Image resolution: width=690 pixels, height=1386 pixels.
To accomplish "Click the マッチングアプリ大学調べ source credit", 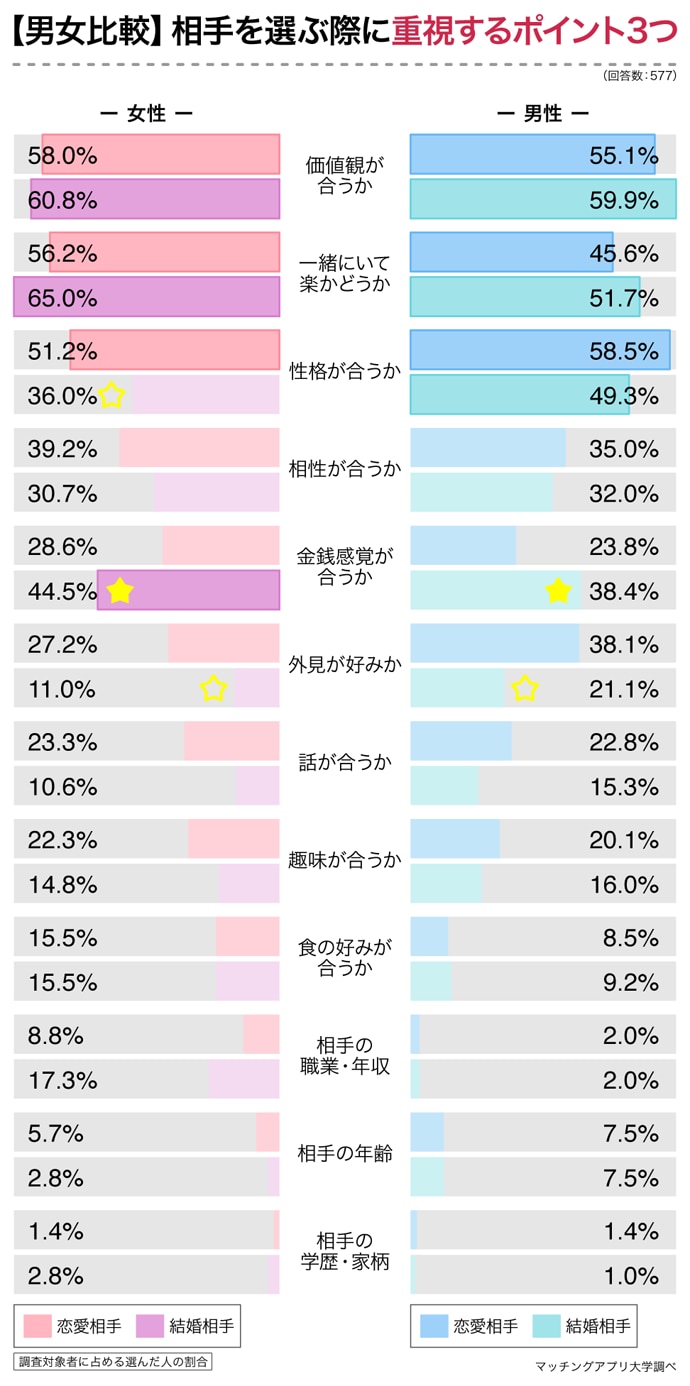I will tap(606, 1366).
